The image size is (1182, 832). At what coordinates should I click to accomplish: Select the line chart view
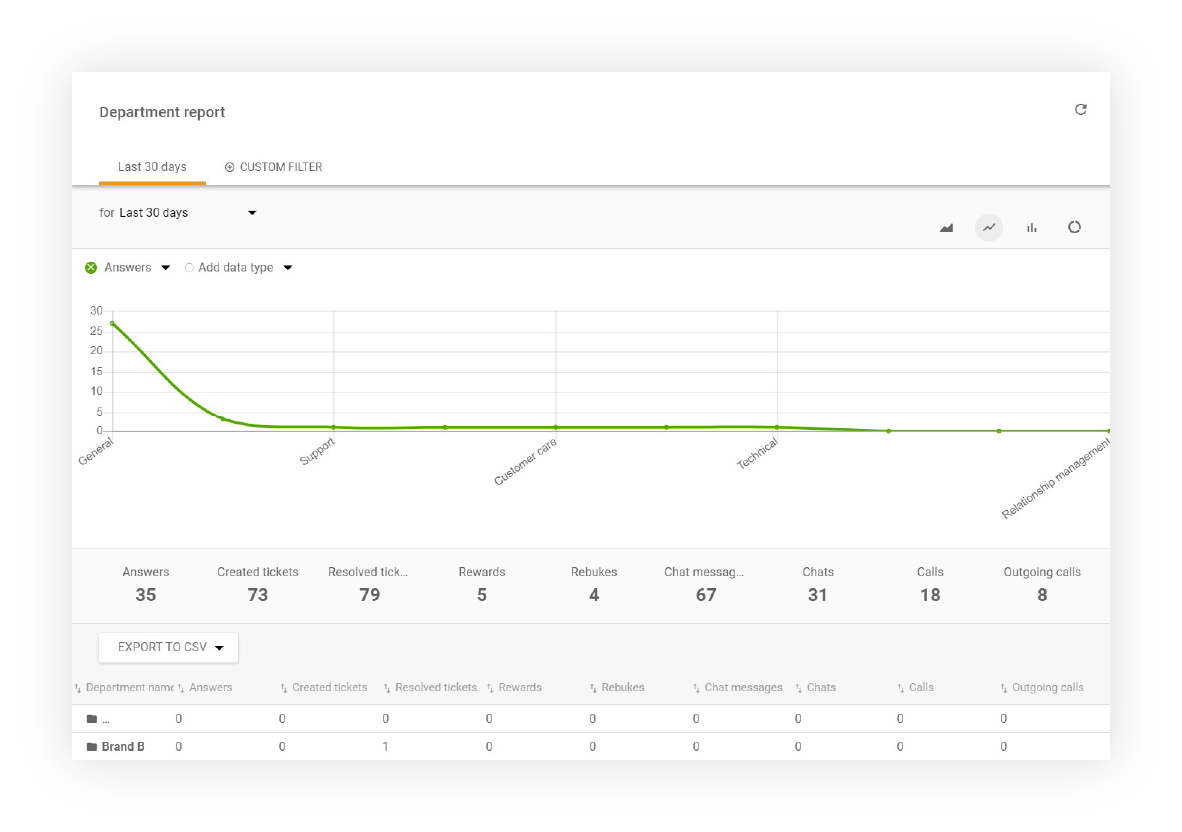pos(988,227)
